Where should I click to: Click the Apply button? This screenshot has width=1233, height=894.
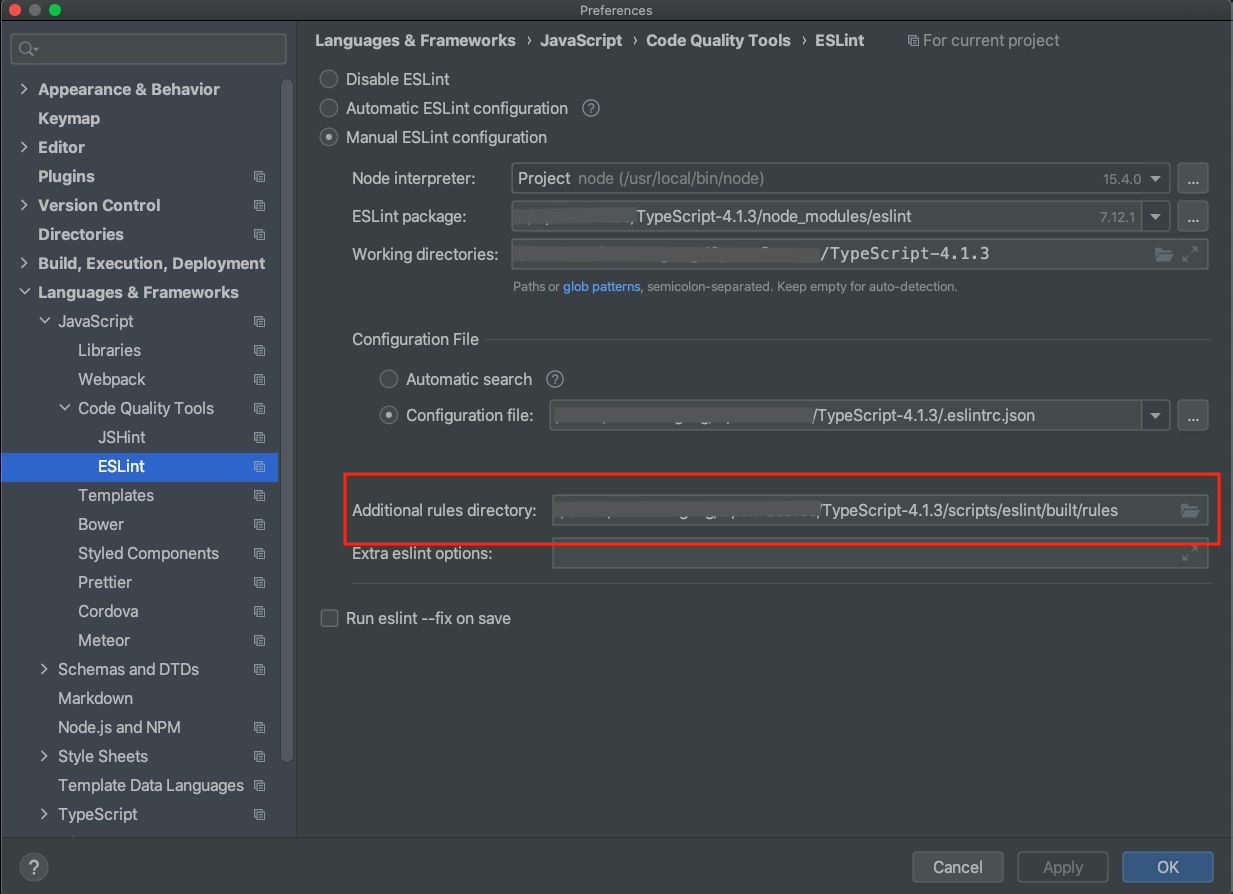tap(1062, 867)
